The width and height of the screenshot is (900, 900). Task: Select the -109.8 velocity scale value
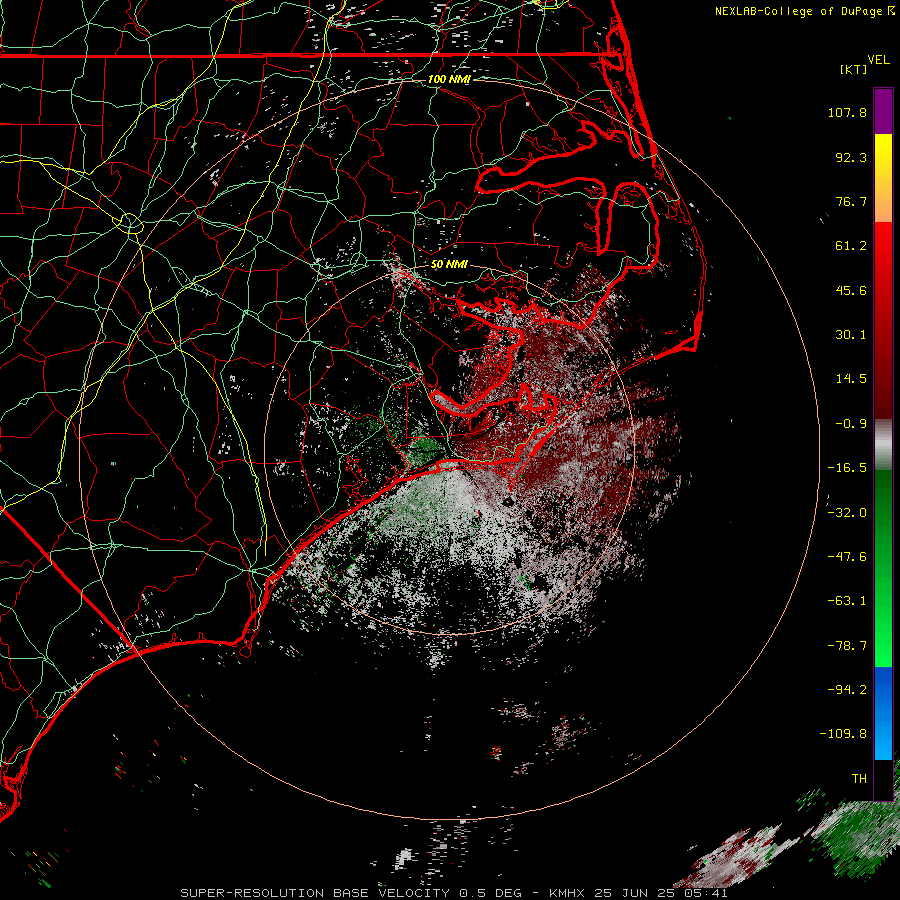tap(844, 734)
